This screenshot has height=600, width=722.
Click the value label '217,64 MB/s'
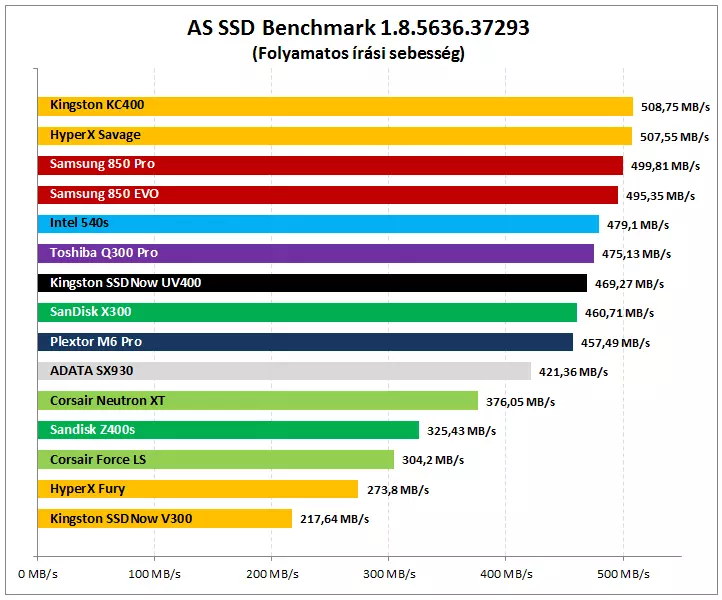click(x=335, y=519)
